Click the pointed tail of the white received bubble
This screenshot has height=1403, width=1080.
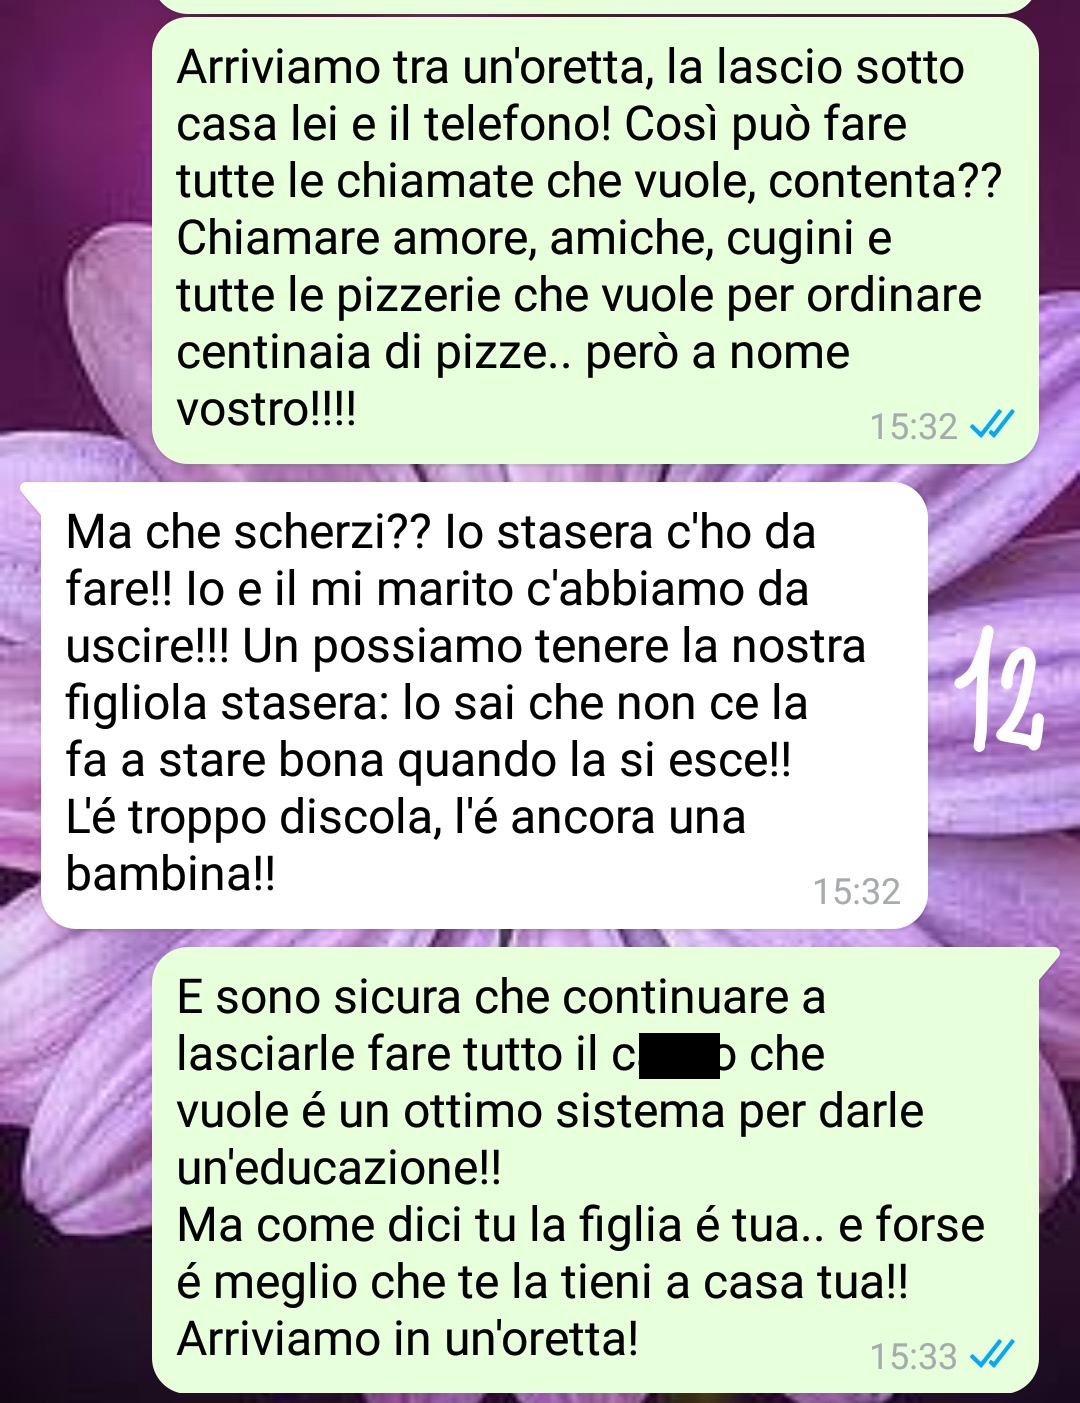click(30, 492)
